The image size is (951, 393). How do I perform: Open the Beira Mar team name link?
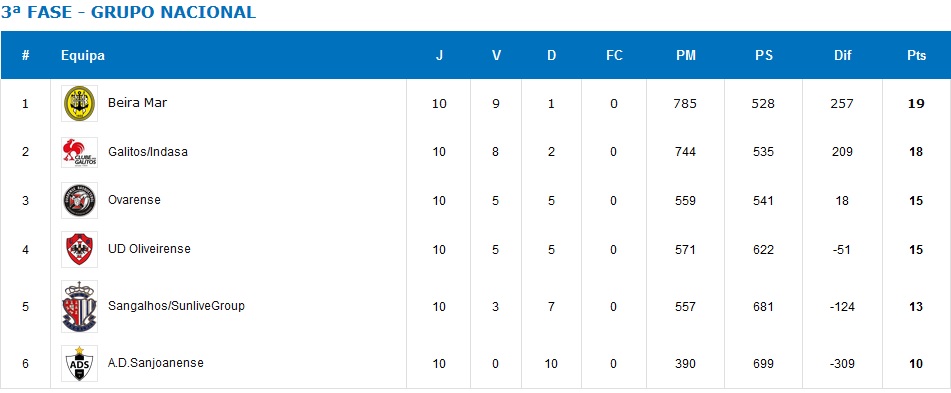[137, 103]
